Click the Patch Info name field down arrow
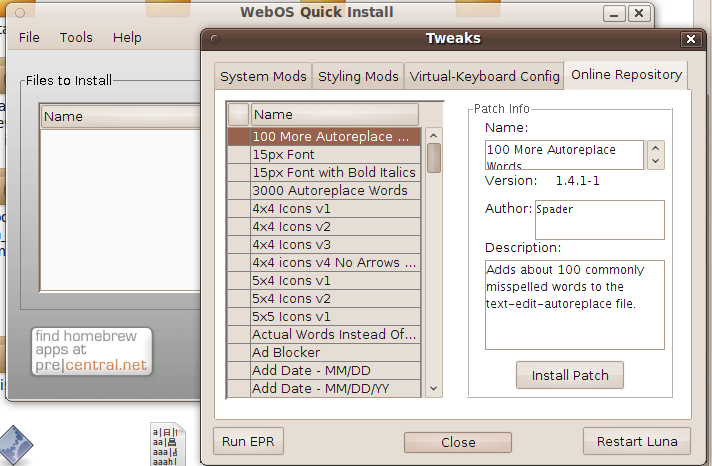The height and width of the screenshot is (466, 712). click(655, 161)
